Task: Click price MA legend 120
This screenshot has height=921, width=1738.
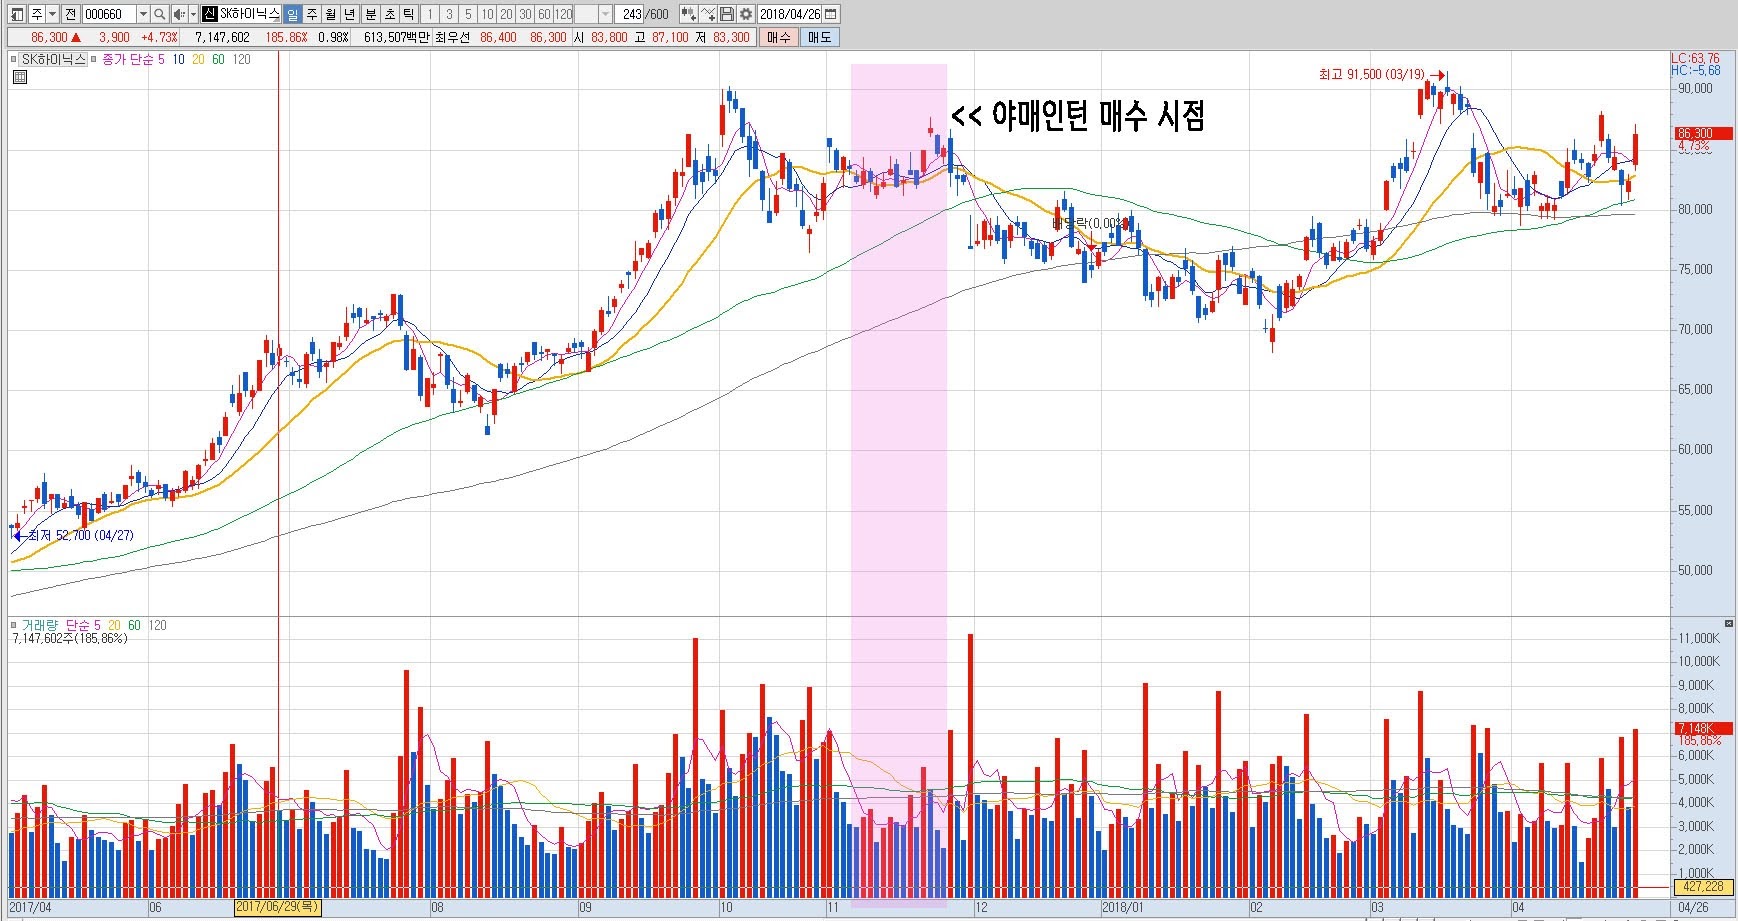Action: tap(241, 59)
